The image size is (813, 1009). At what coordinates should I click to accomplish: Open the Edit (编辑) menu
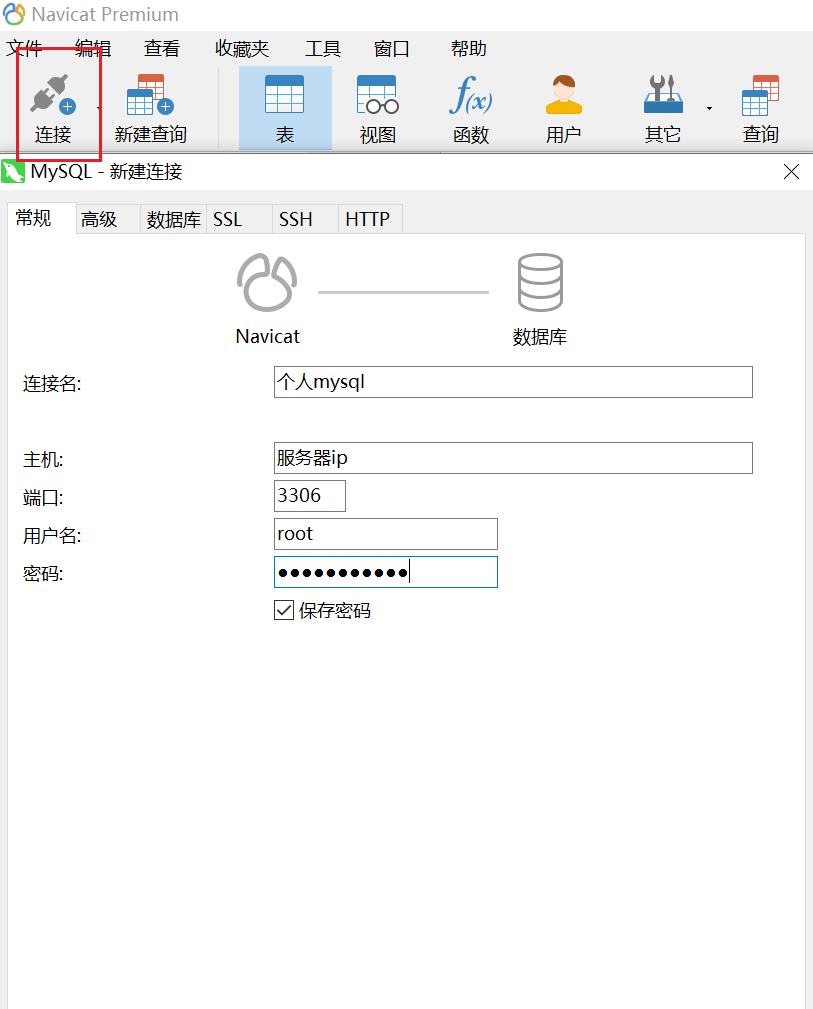coord(93,48)
